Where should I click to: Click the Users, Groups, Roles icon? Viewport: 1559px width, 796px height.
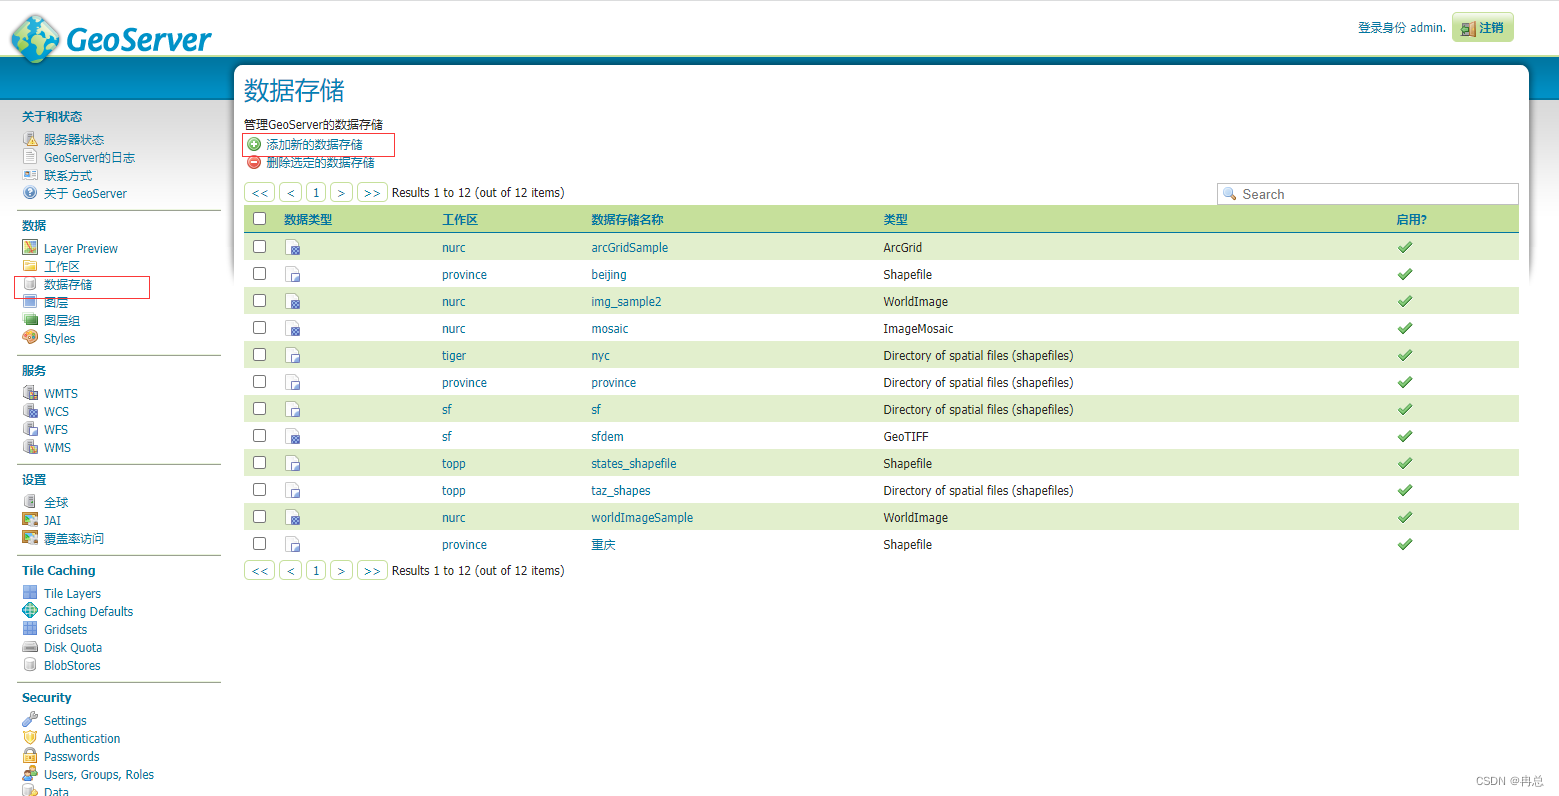click(x=30, y=774)
